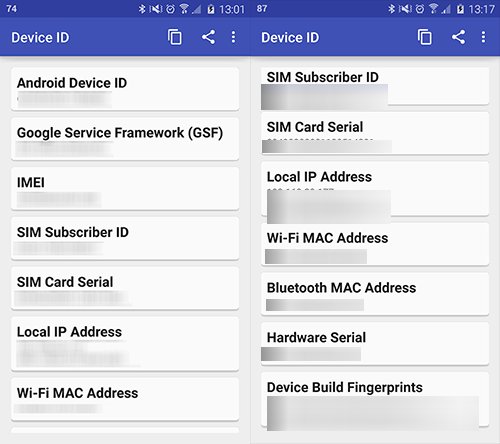The image size is (500, 444).
Task: Tap the Wi-Fi icon in the right status bar
Action: [x=433, y=9]
